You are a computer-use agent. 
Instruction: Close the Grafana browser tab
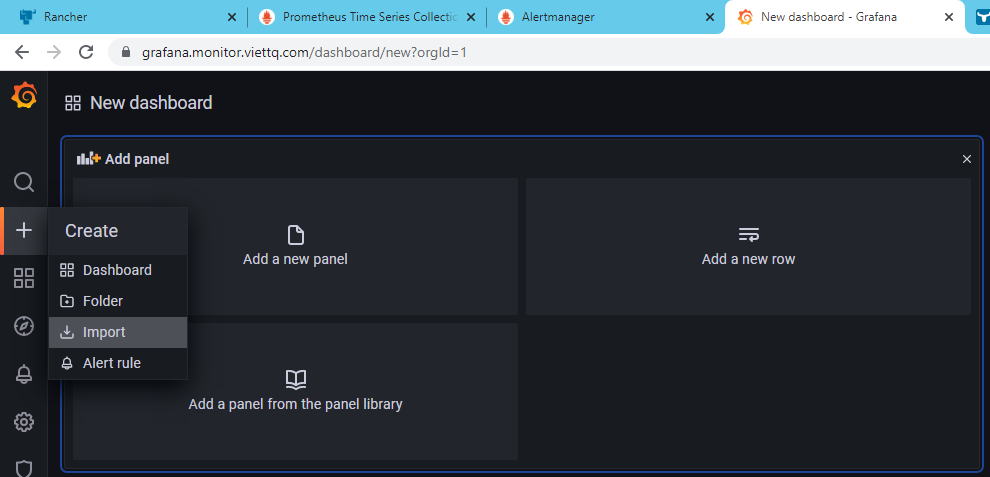tap(949, 17)
